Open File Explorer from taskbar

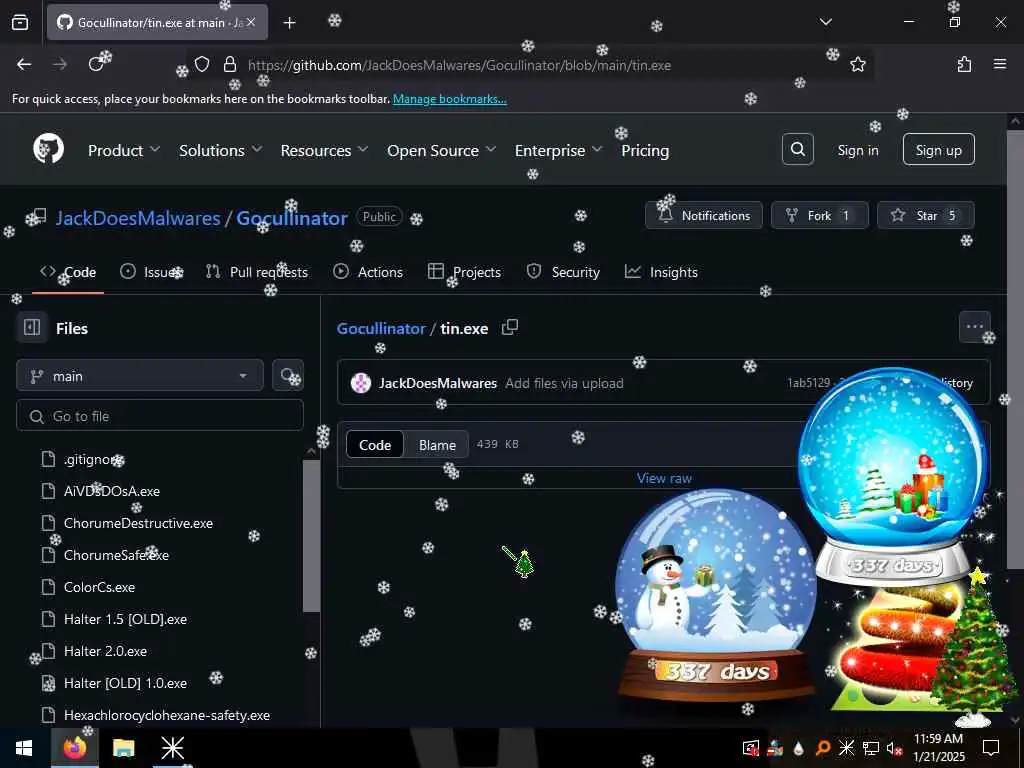click(123, 748)
